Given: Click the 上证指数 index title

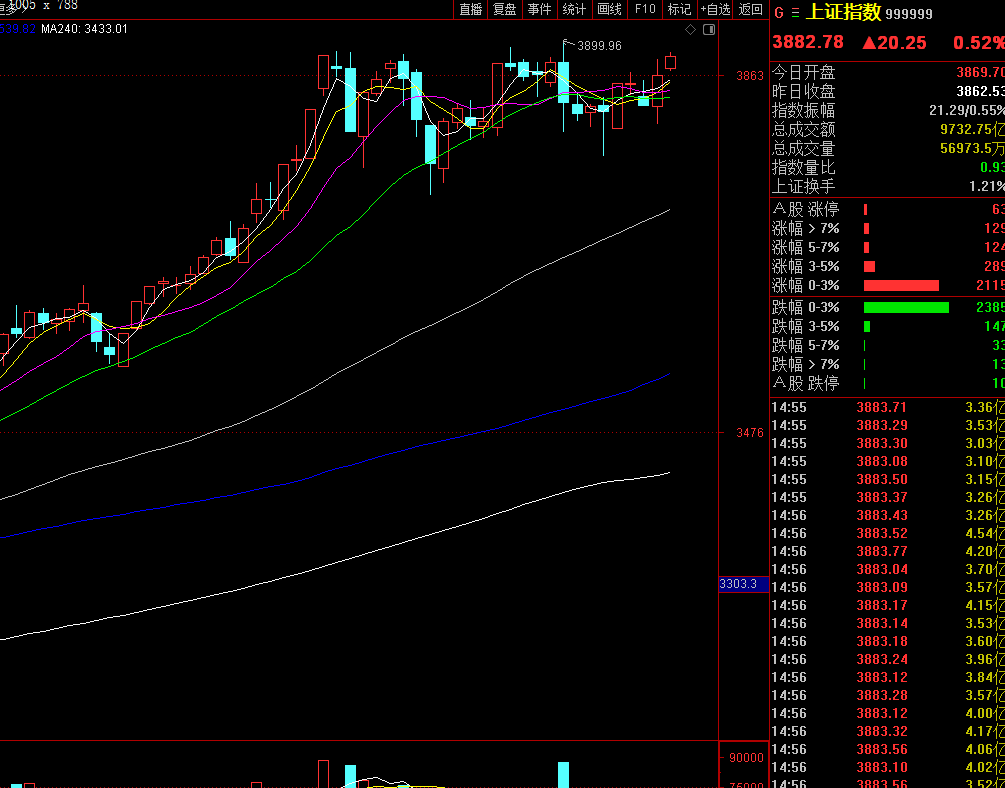Looking at the screenshot, I should tap(843, 13).
